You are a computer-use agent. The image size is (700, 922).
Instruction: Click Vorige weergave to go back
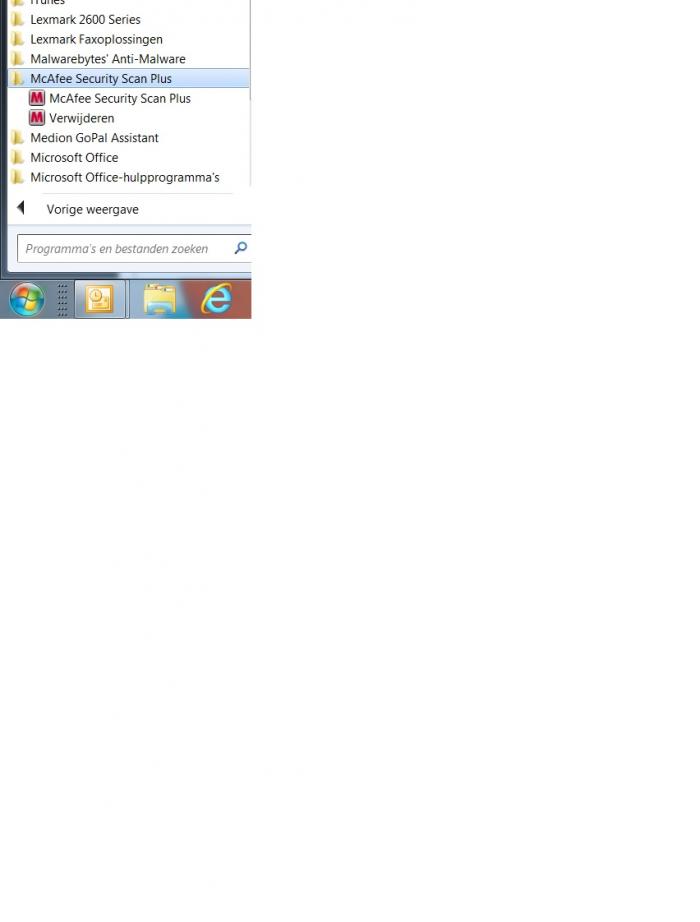click(92, 209)
